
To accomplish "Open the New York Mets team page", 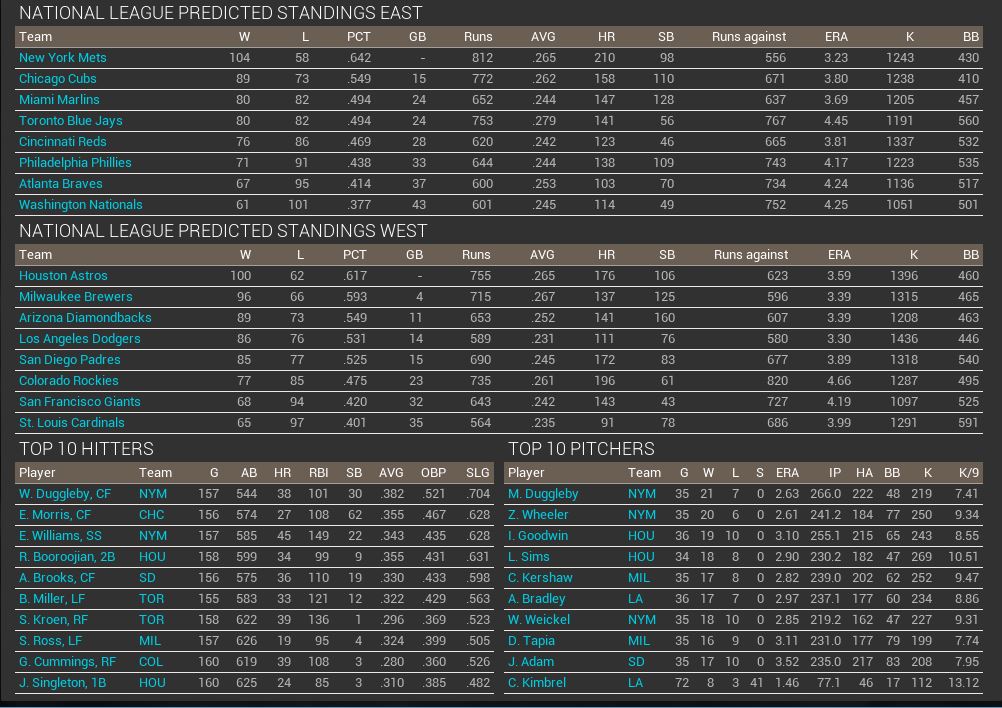I will (x=62, y=58).
